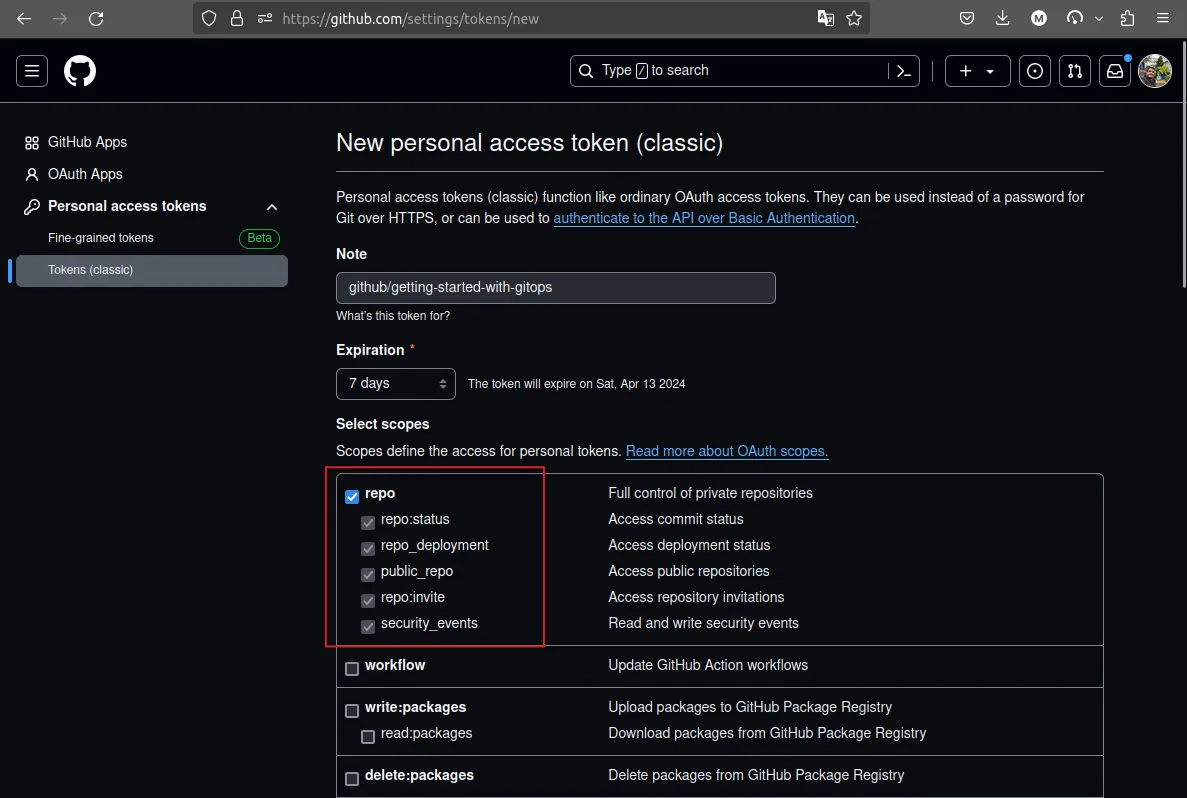Open the command palette icon
The width and height of the screenshot is (1187, 798).
point(903,71)
